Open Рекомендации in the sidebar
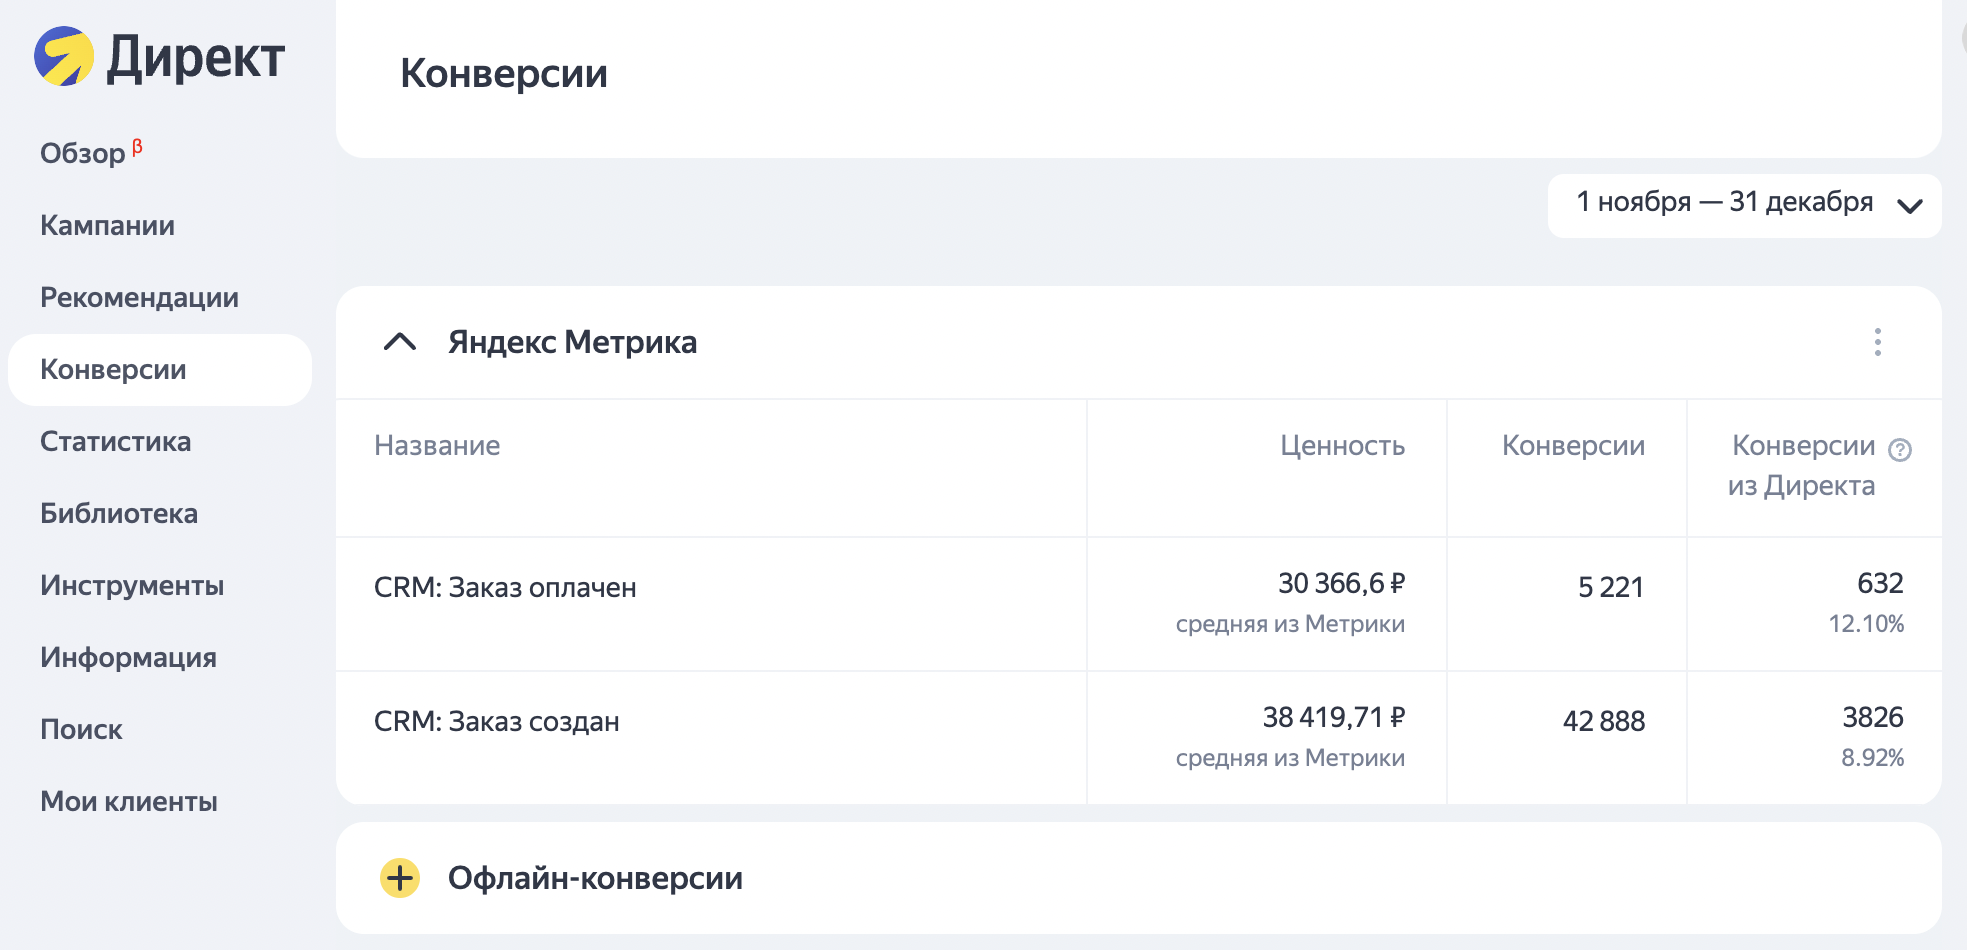The image size is (1967, 950). [140, 297]
